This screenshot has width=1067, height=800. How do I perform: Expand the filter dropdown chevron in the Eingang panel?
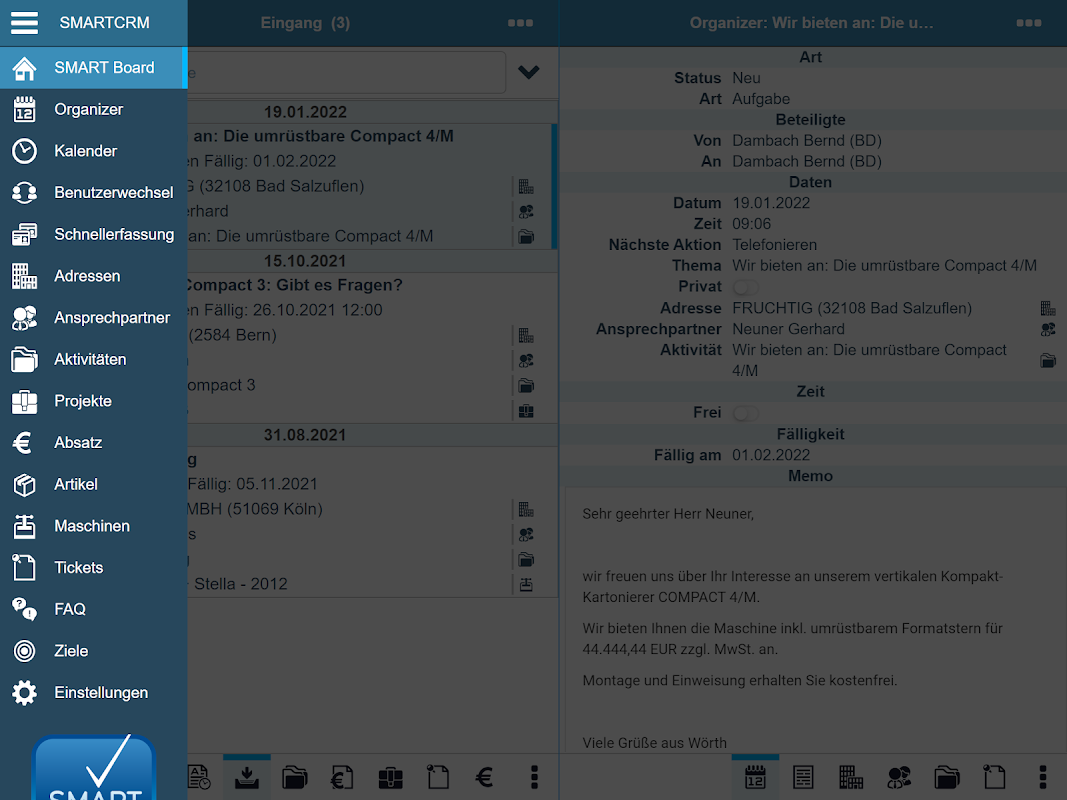529,72
